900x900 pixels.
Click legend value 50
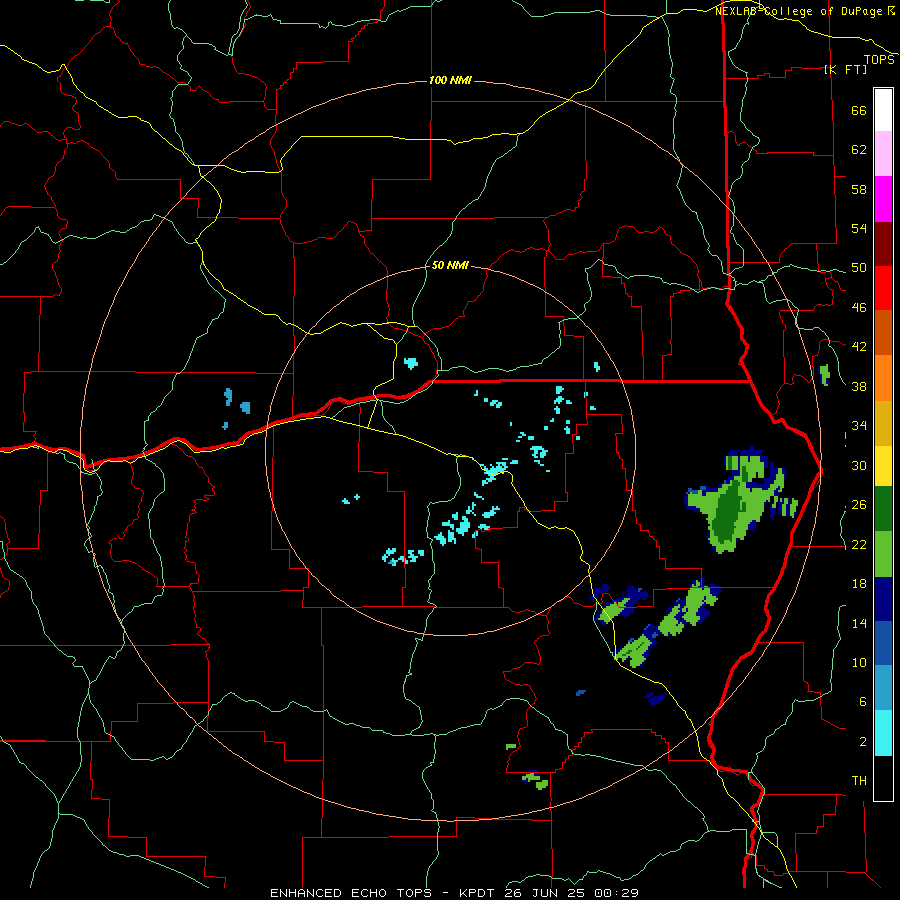(x=859, y=268)
